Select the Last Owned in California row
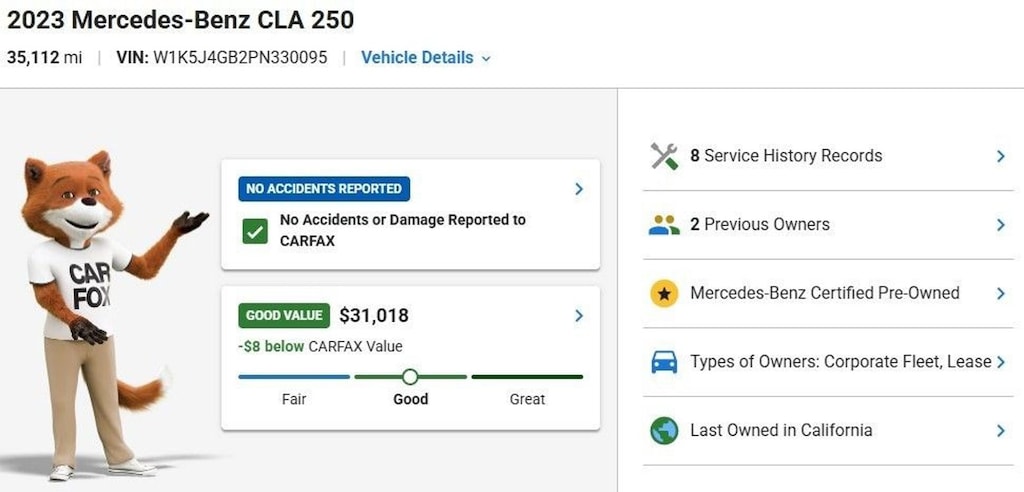 pos(828,431)
